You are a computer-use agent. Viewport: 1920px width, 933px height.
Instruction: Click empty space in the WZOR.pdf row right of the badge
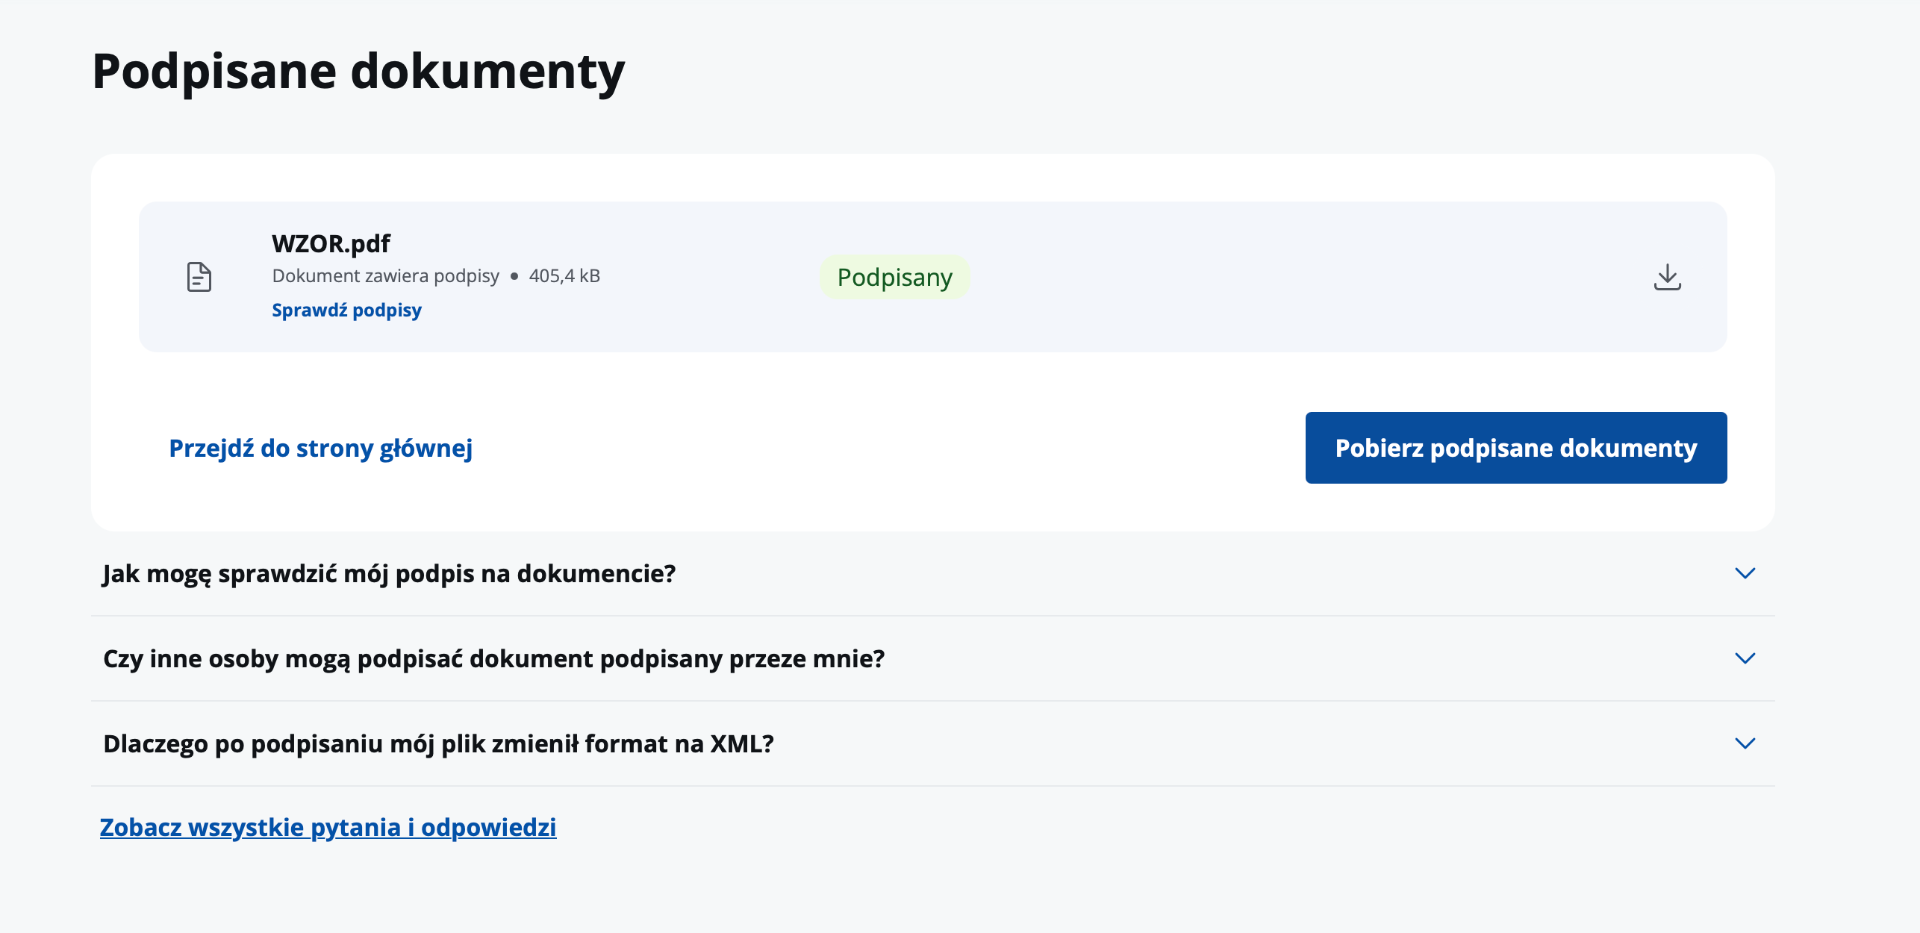[1300, 277]
